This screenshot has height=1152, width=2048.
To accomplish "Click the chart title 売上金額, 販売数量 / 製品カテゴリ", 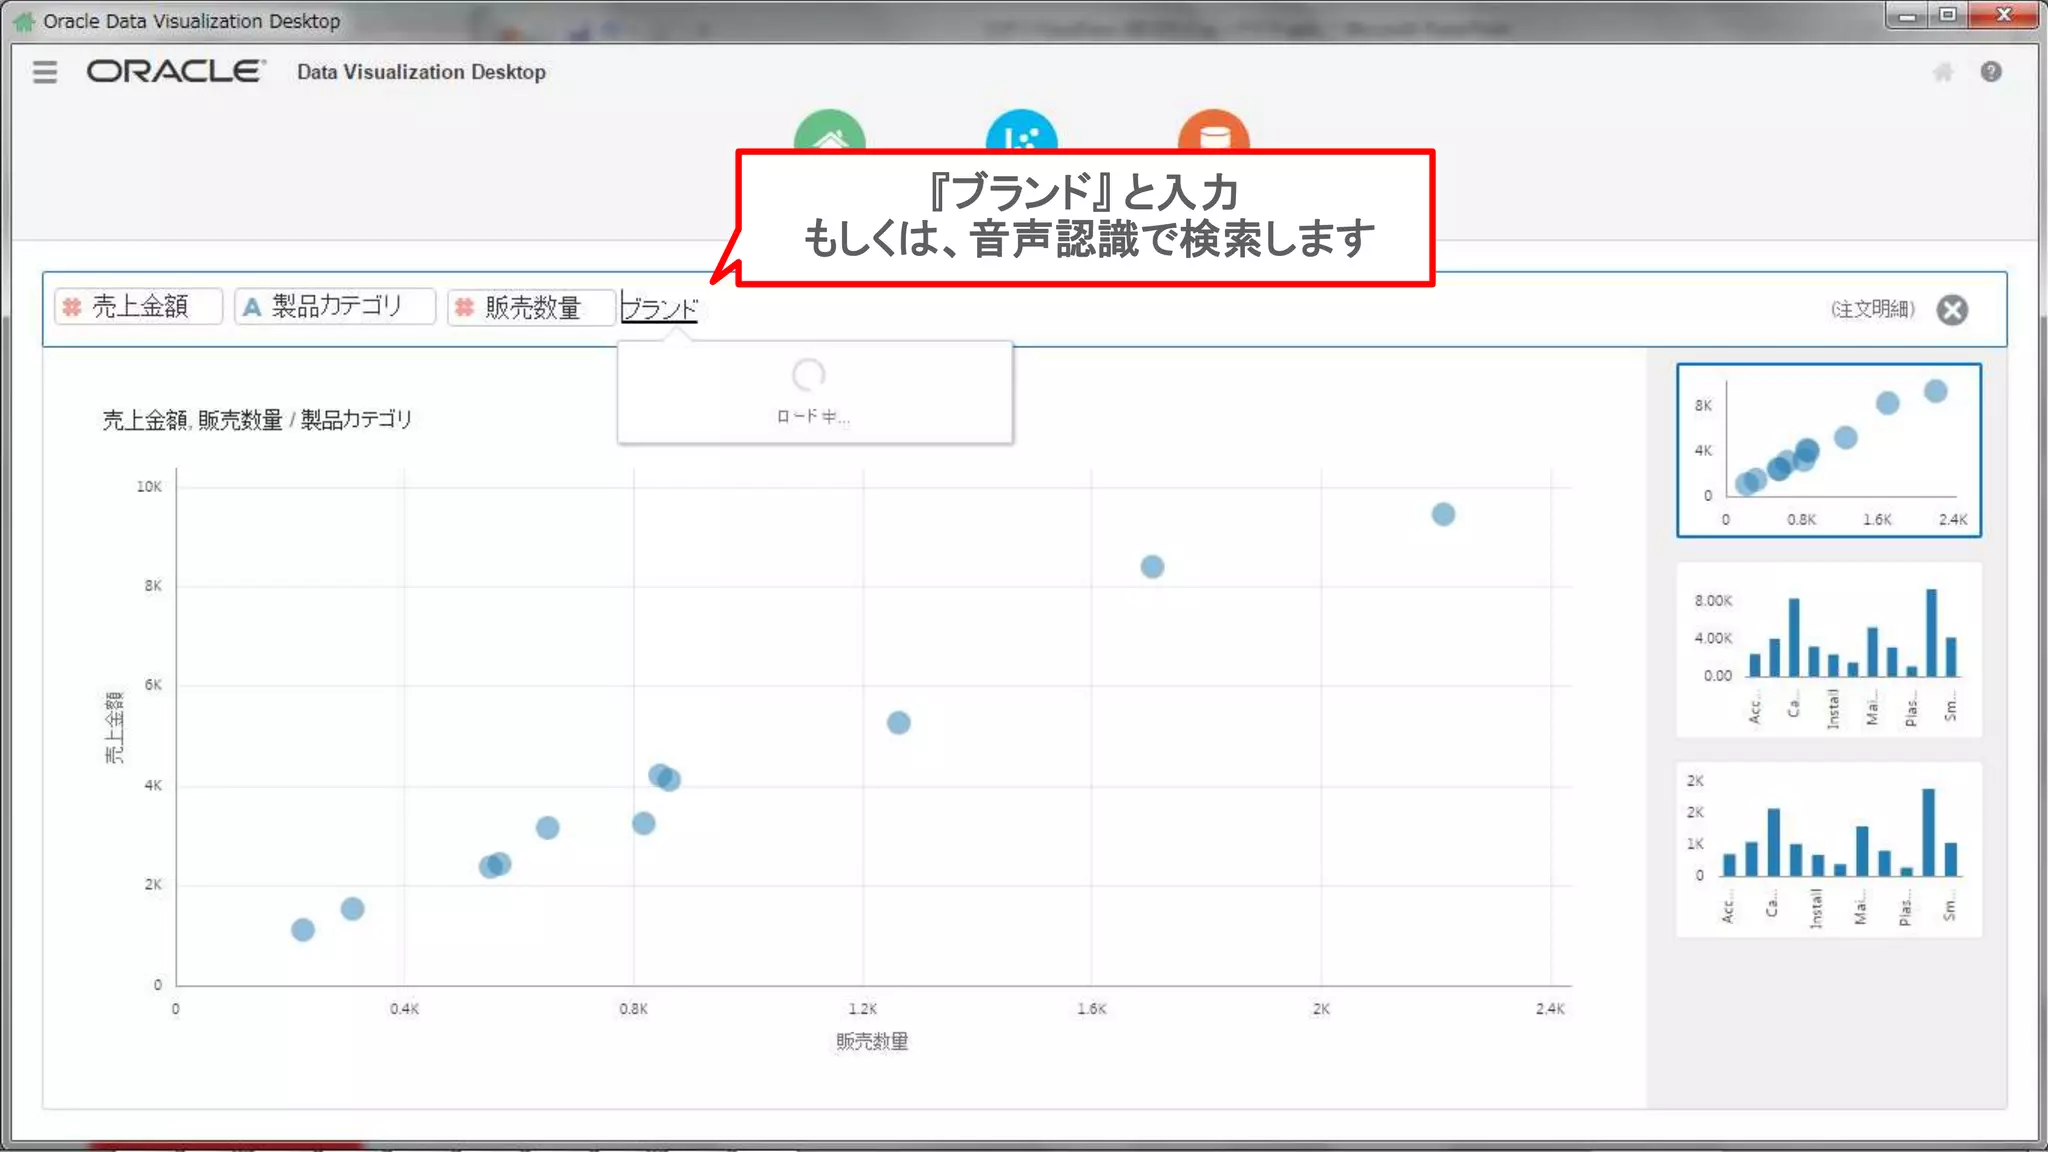I will [x=257, y=420].
